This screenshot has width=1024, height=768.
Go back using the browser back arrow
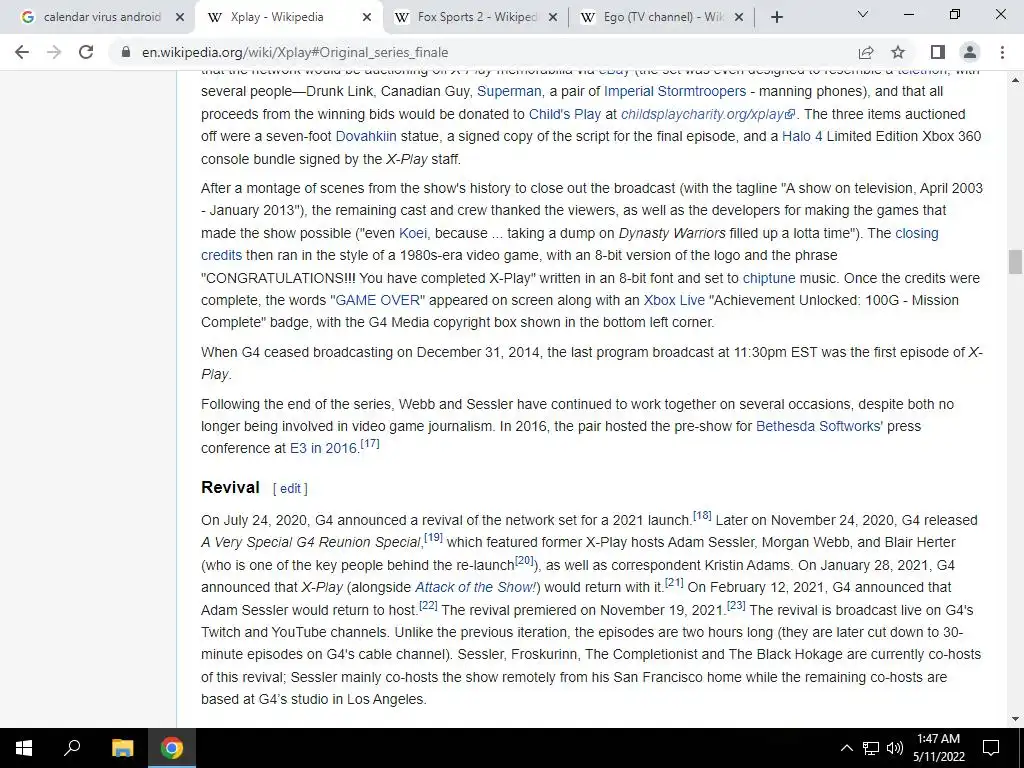(x=22, y=52)
